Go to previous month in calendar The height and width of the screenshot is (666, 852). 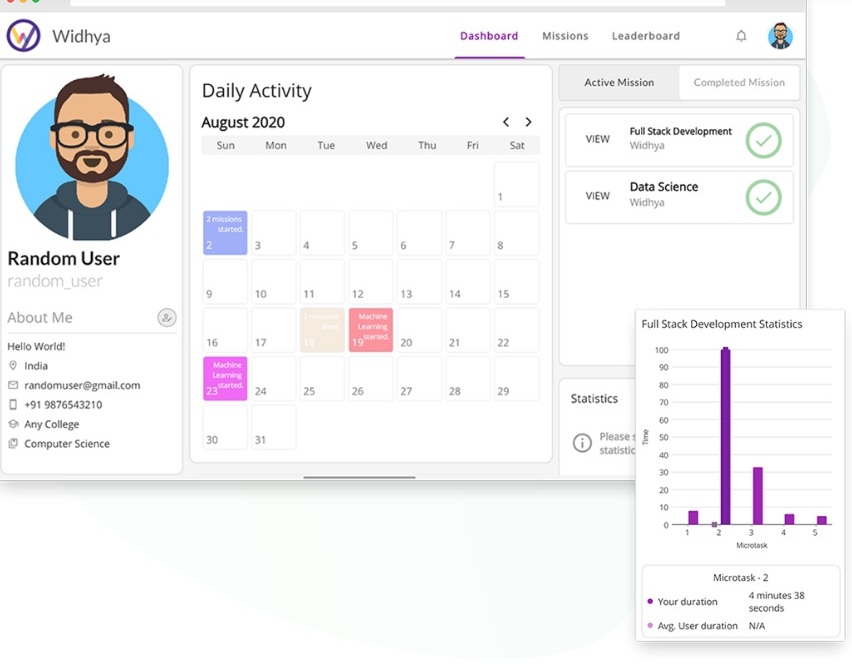pyautogui.click(x=506, y=122)
